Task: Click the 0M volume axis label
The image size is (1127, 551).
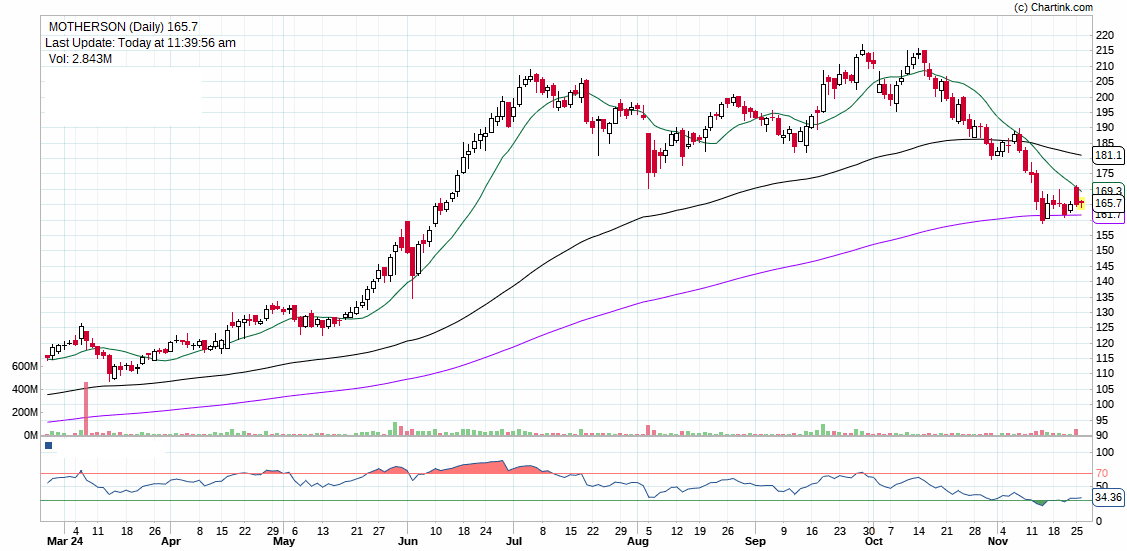Action: 29,435
